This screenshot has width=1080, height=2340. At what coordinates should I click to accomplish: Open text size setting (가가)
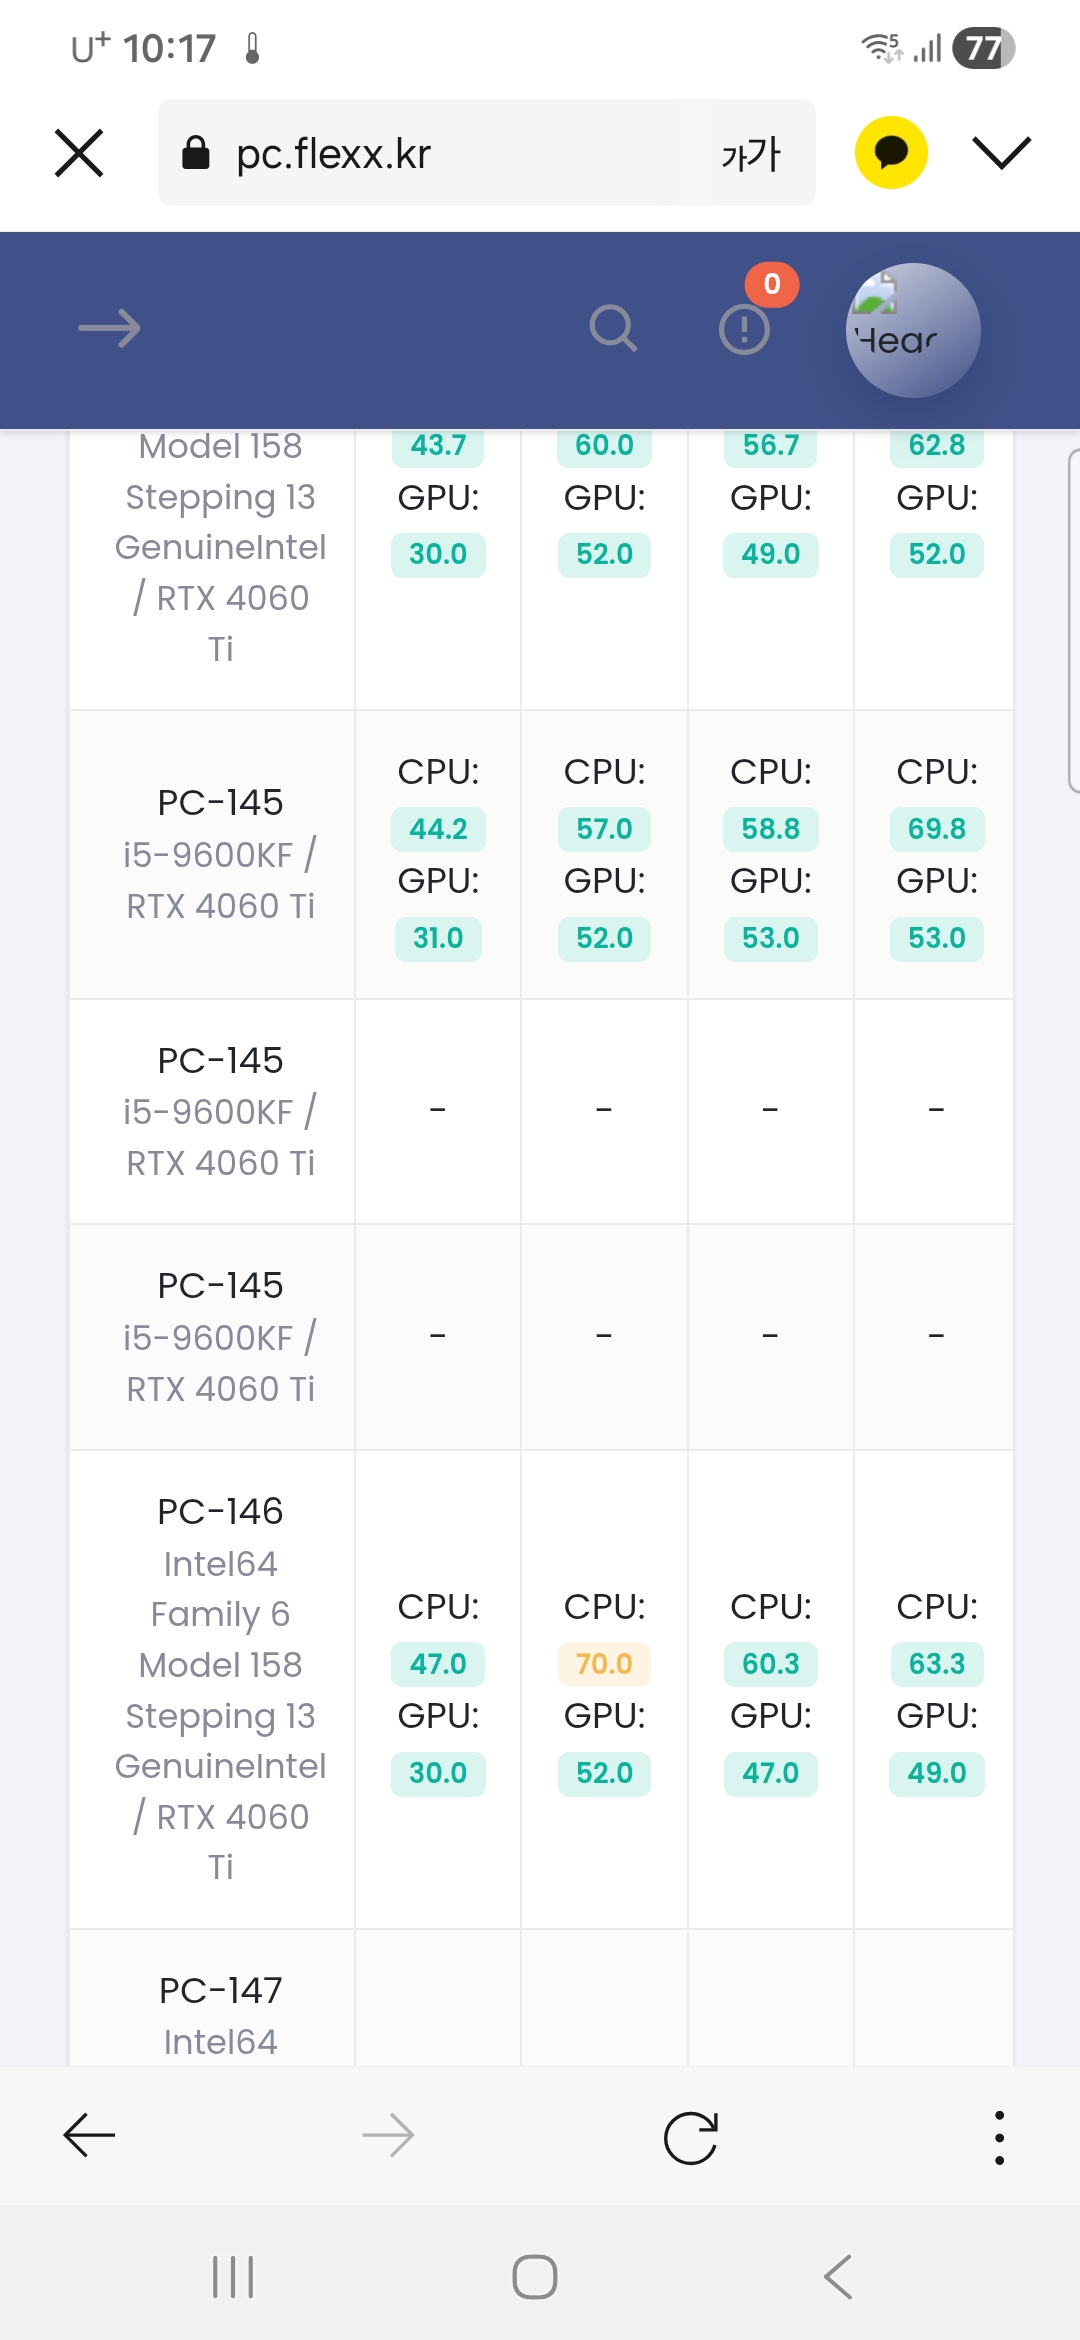pos(750,154)
